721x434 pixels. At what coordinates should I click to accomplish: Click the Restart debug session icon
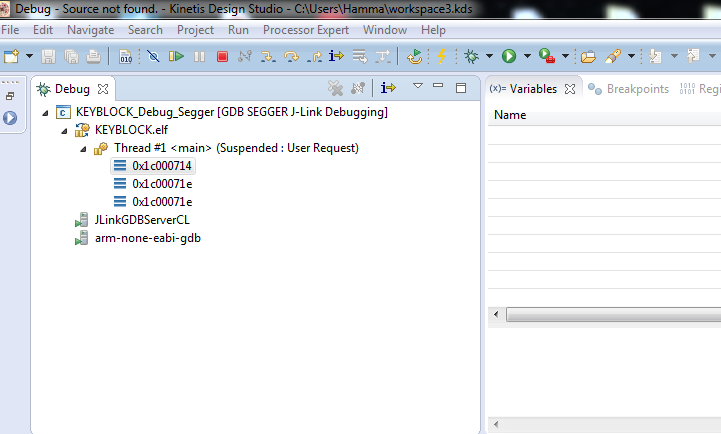point(414,57)
